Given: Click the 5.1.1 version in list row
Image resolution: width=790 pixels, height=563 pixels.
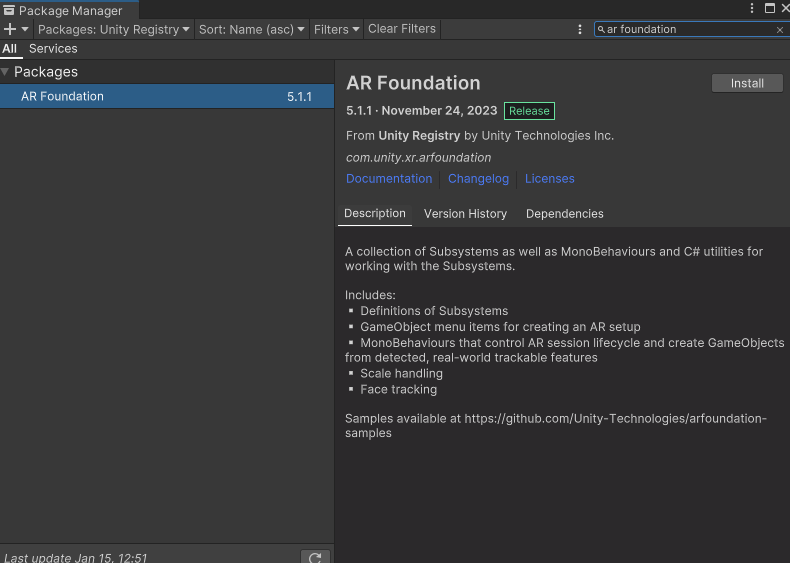Looking at the screenshot, I should click(x=299, y=97).
